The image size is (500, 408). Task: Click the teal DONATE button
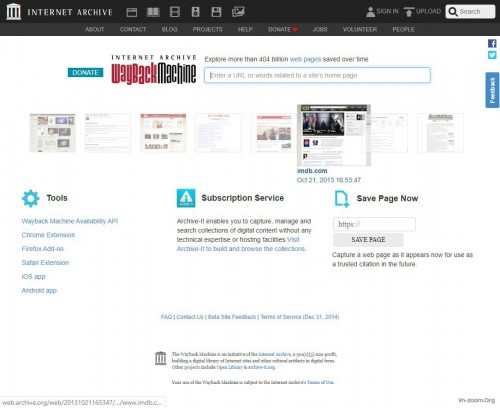coord(85,72)
